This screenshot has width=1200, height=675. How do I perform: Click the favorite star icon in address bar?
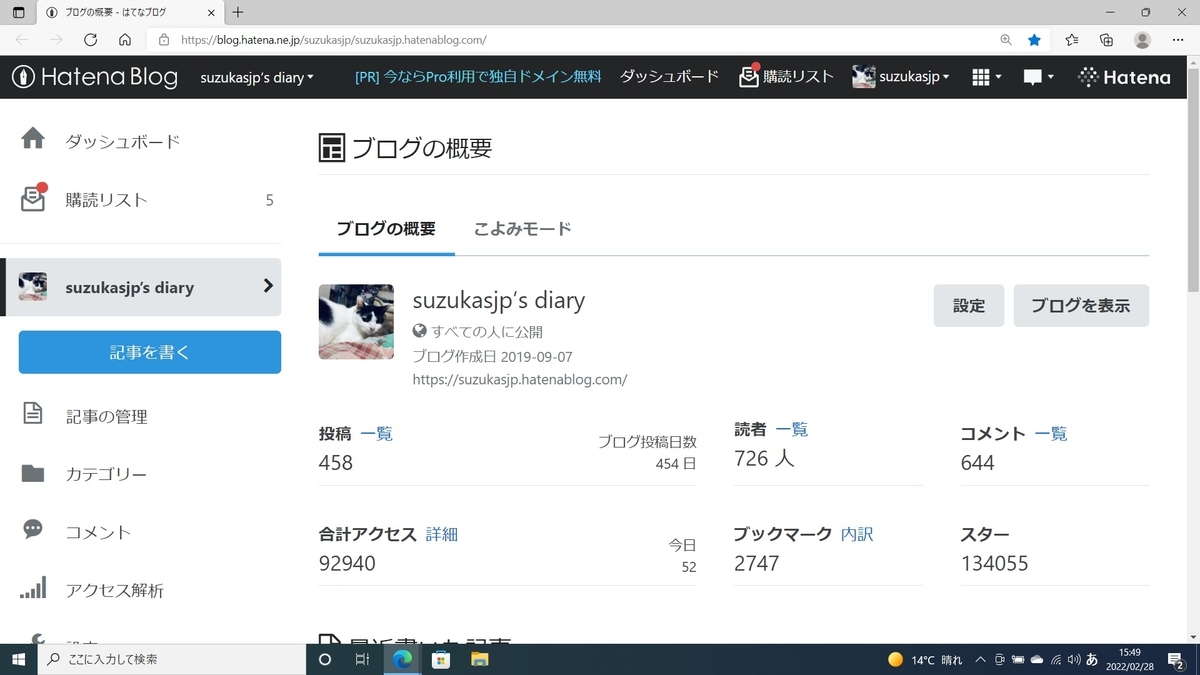click(1035, 40)
